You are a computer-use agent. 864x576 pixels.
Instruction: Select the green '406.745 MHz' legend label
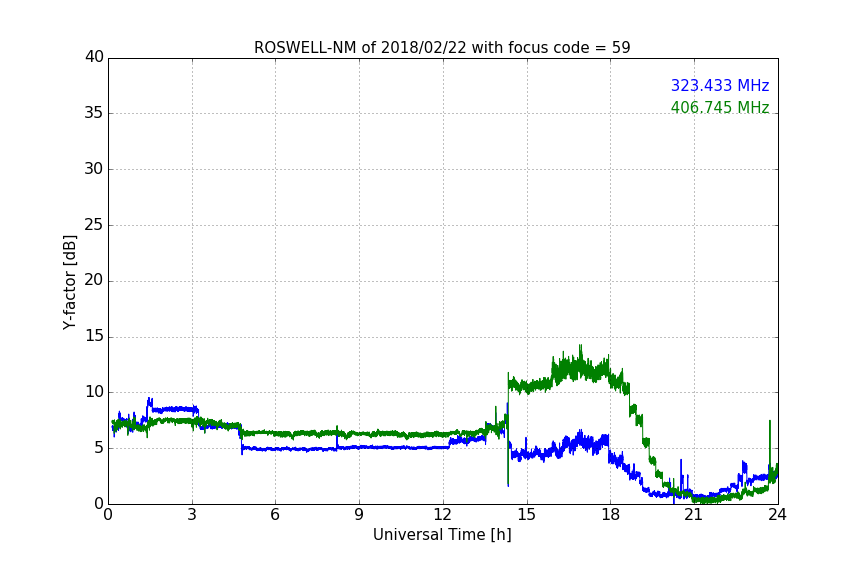point(720,107)
